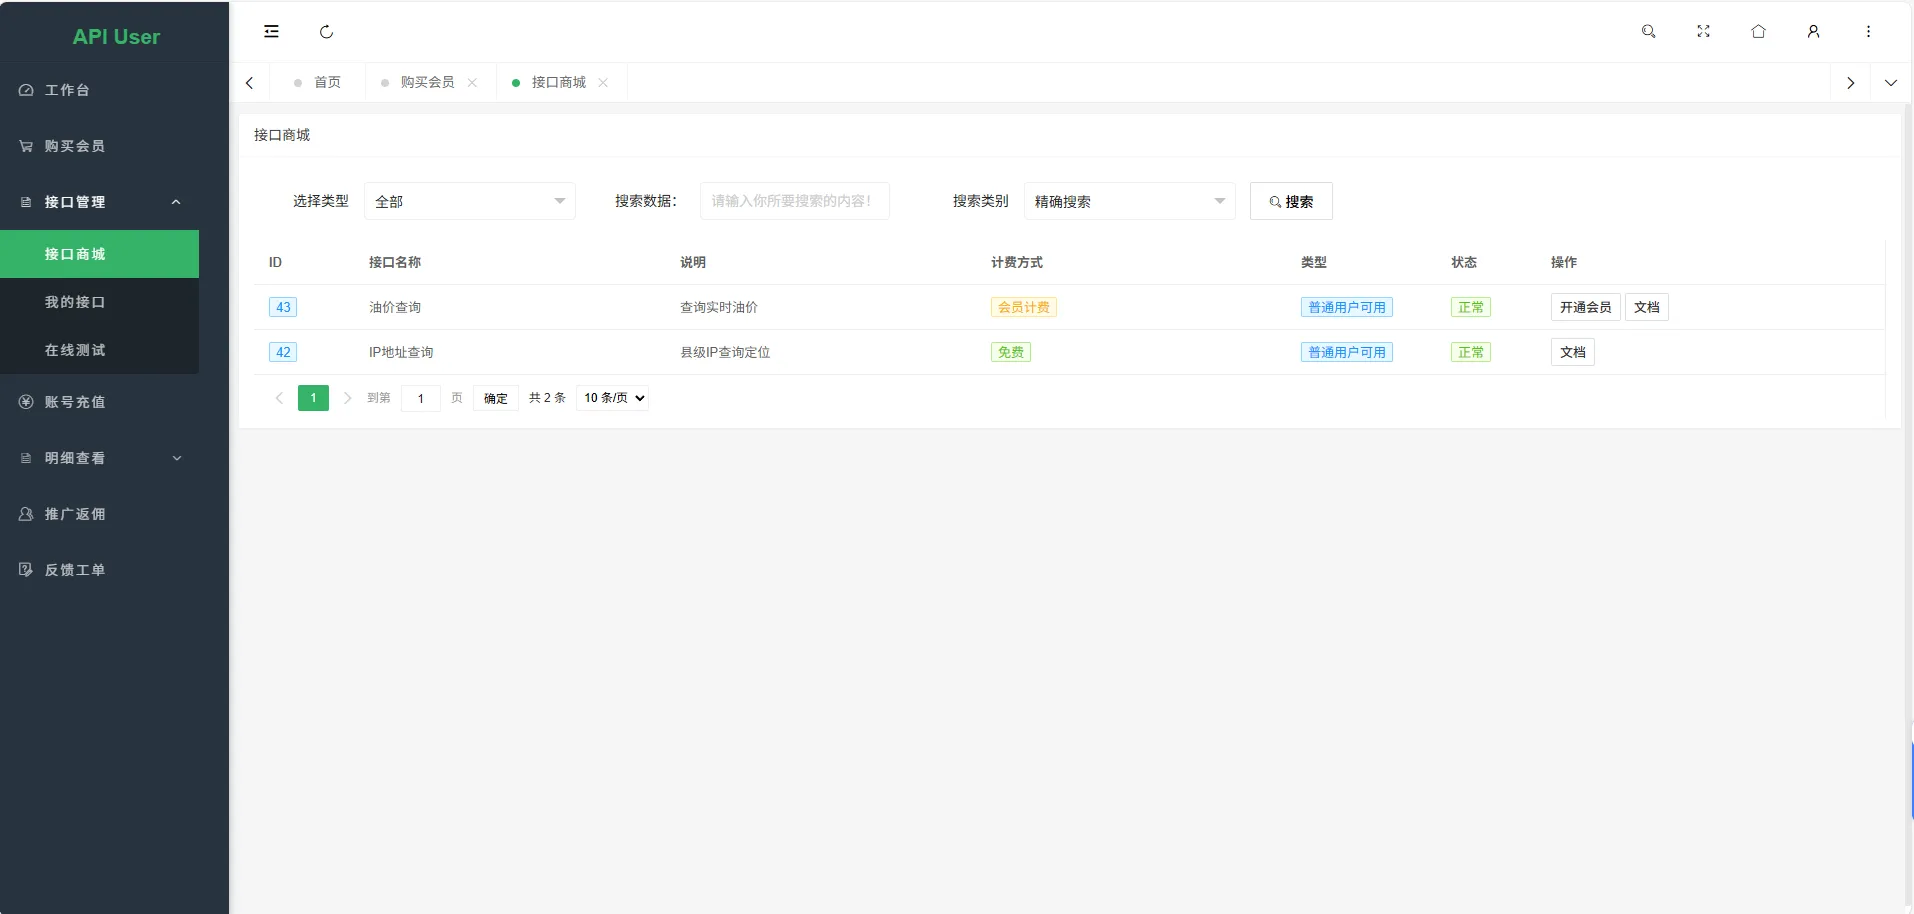Click the refresh icon to reload page
The image size is (1914, 914).
tap(326, 31)
